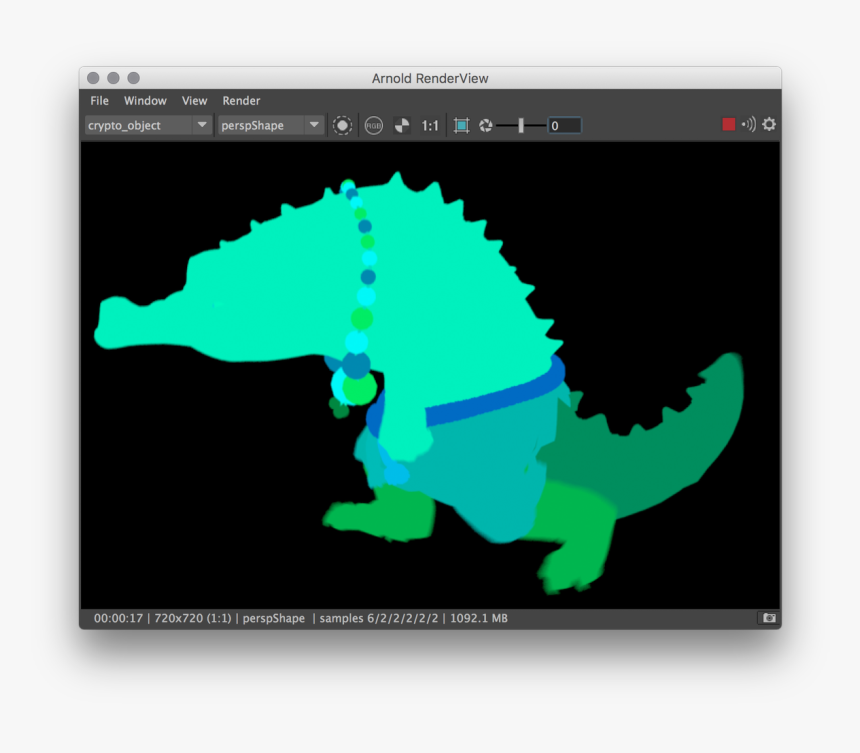Click the exposure slider handle
Image resolution: width=860 pixels, height=753 pixels.
pos(521,126)
